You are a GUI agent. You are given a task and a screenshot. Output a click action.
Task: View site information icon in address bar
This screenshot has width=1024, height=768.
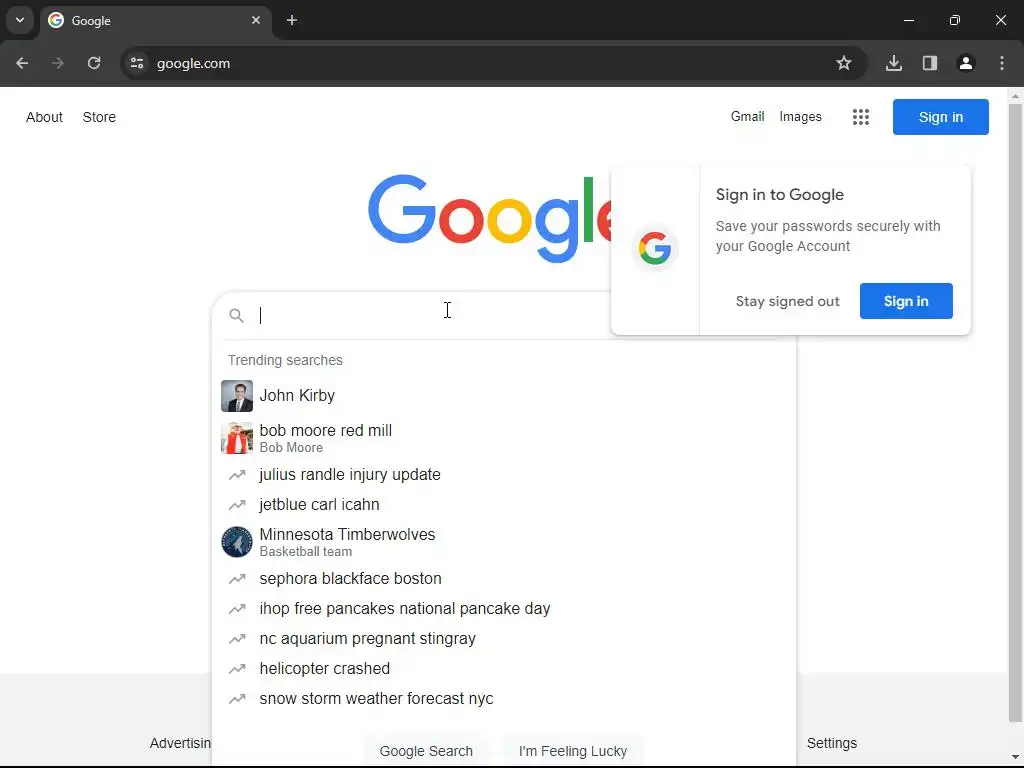point(137,63)
